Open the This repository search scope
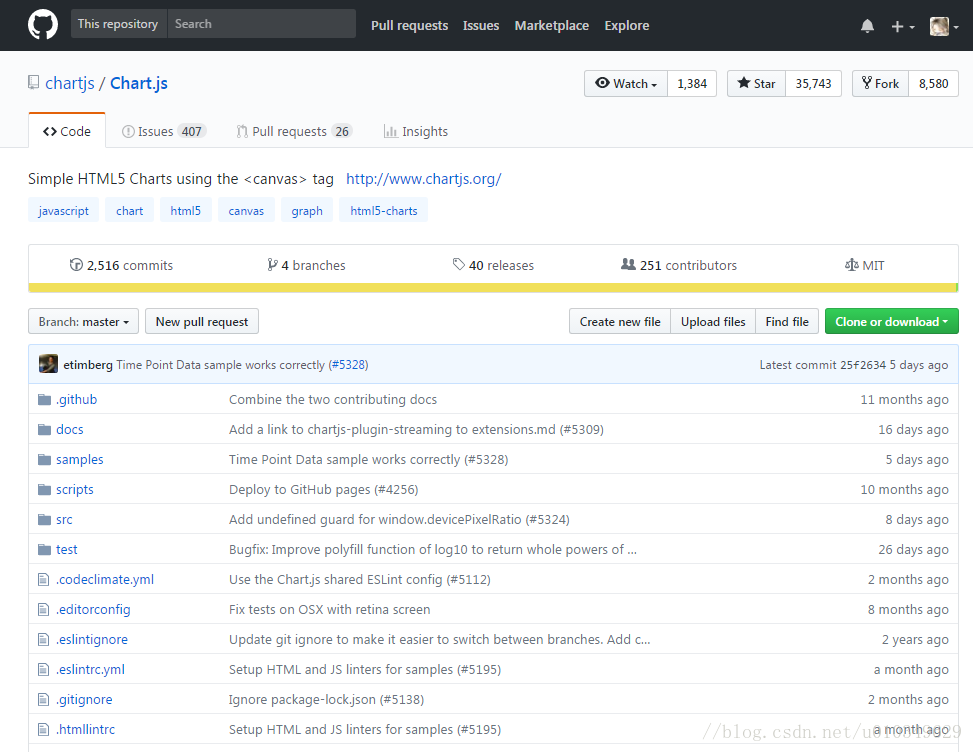The height and width of the screenshot is (752, 973). (119, 24)
